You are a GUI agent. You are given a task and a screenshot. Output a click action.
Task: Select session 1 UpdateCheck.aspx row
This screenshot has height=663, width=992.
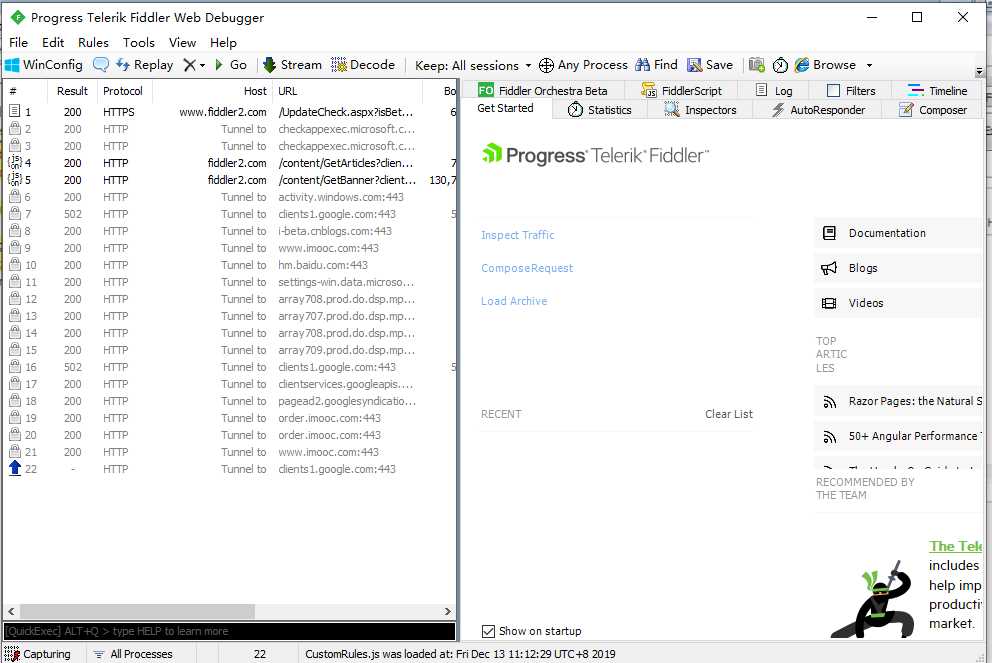pos(229,112)
